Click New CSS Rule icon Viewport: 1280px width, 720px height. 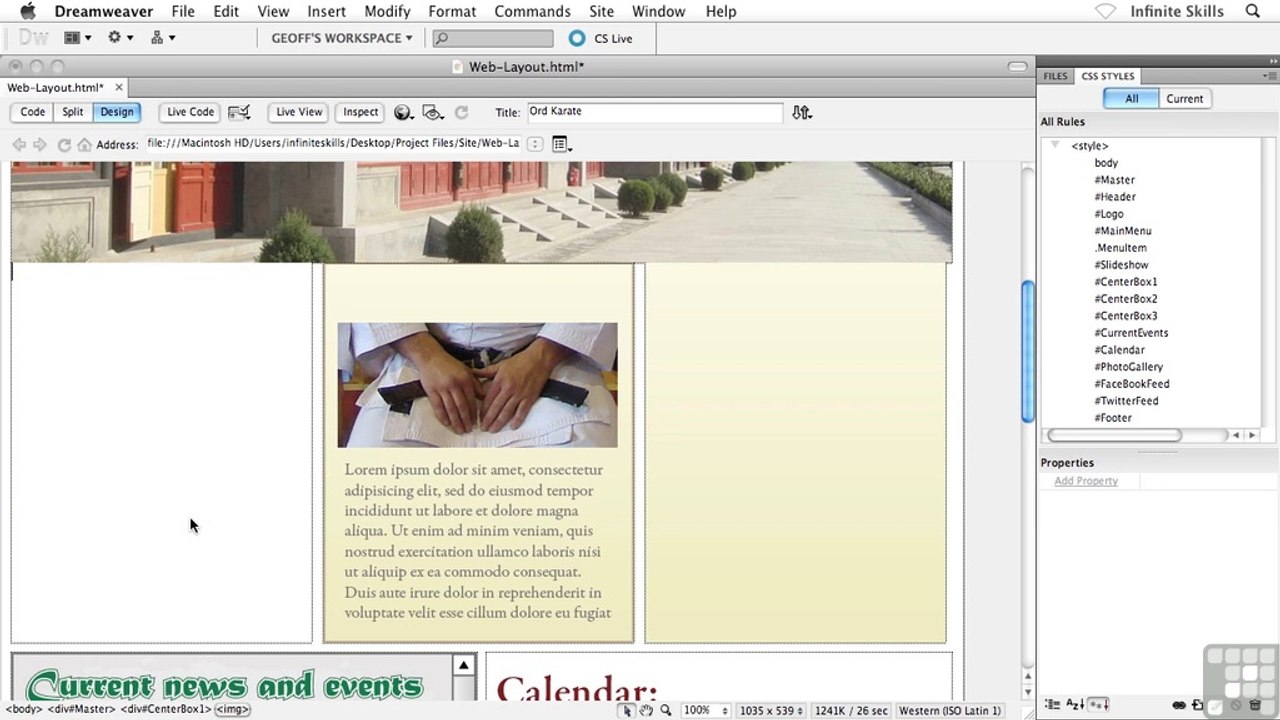pyautogui.click(x=1197, y=705)
